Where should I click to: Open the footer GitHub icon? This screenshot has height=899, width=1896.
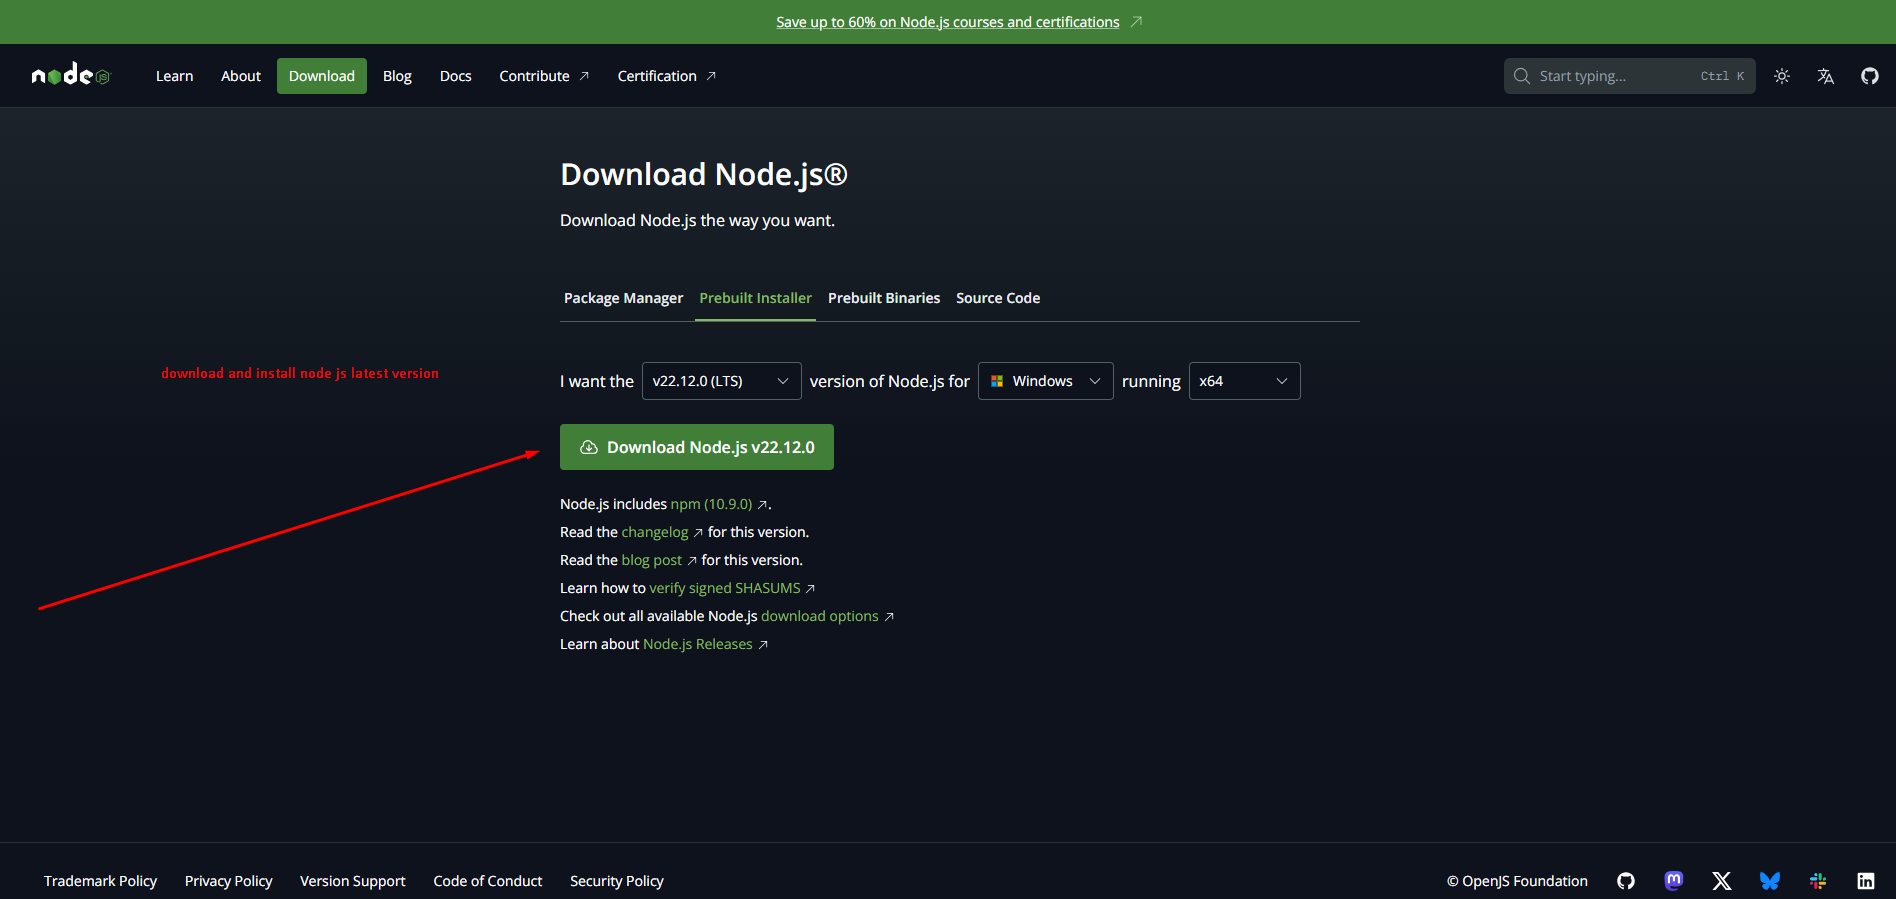(x=1626, y=881)
